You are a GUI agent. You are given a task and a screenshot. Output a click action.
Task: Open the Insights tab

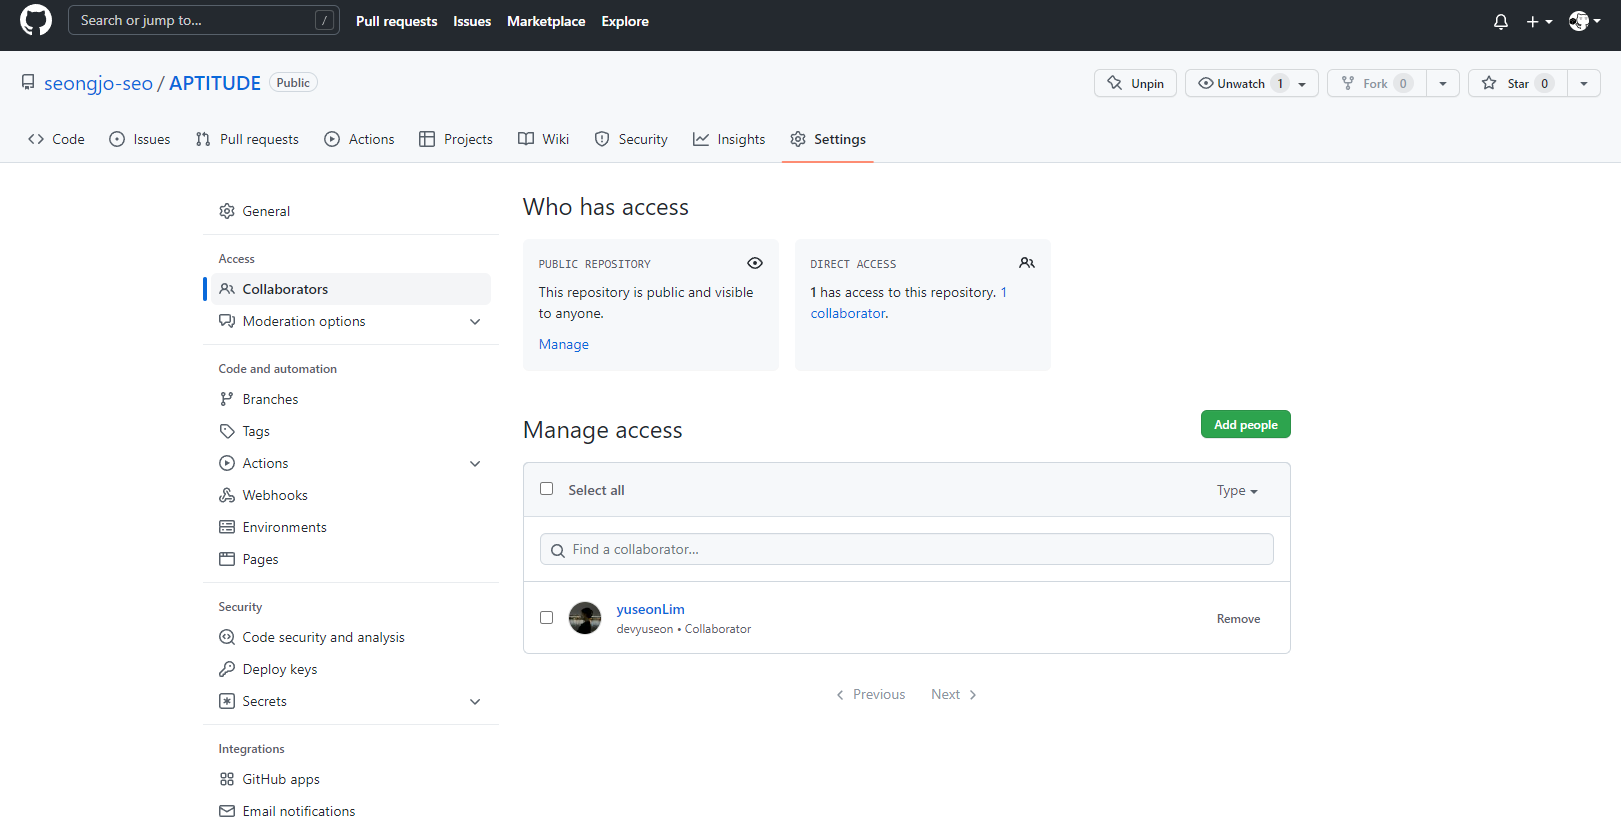coord(729,139)
